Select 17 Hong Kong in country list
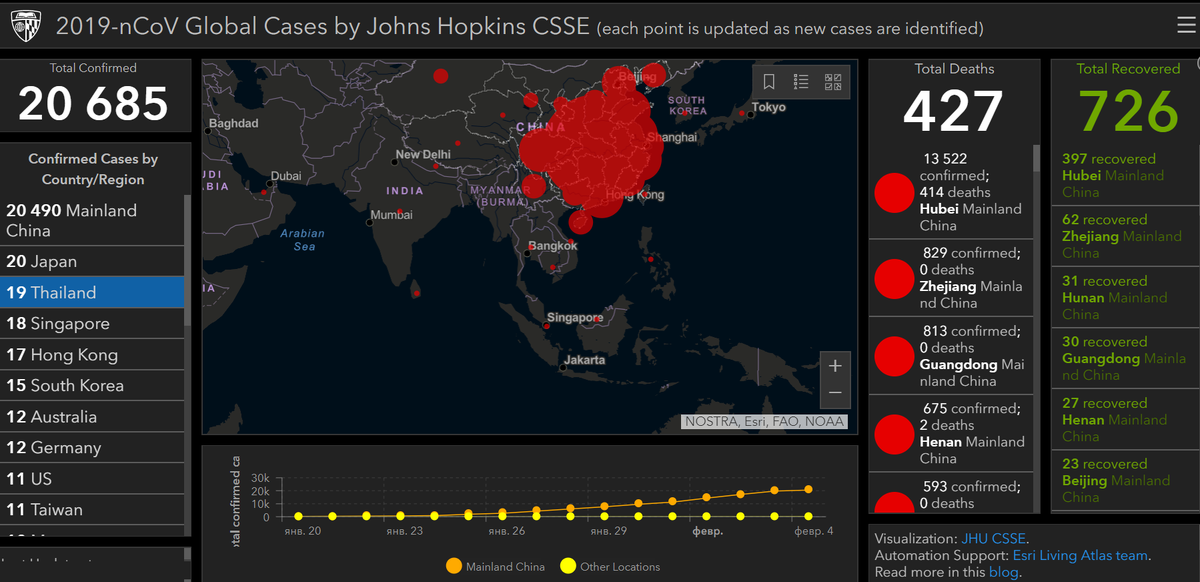This screenshot has width=1200, height=582. click(x=92, y=354)
